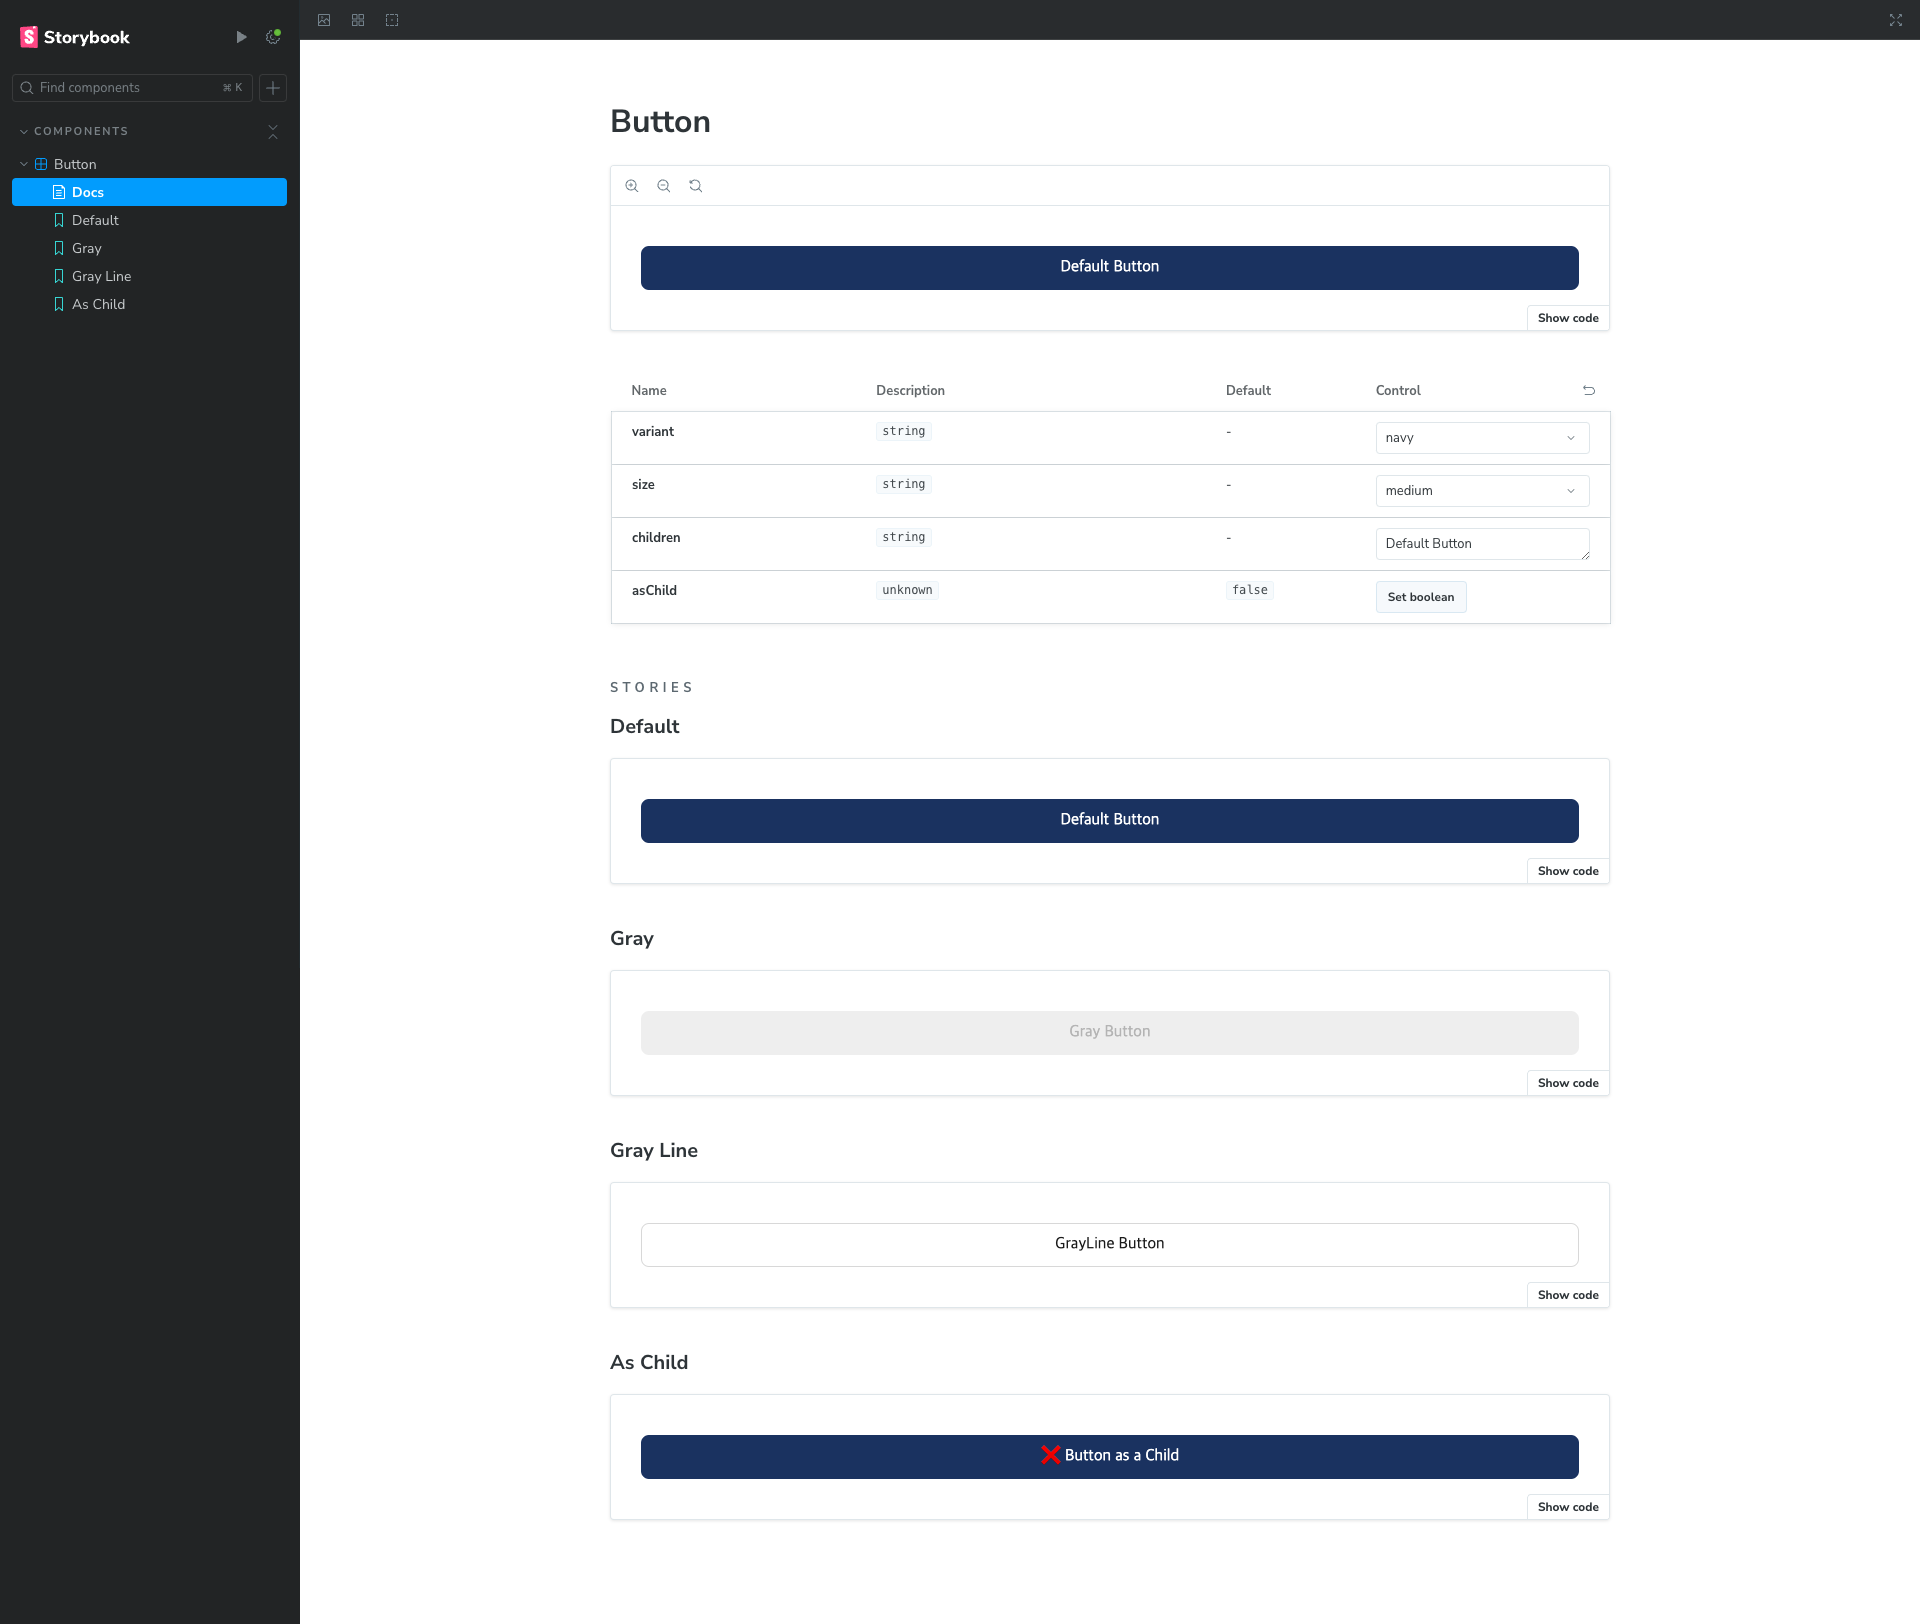Click the zoom in icon above preview
The image size is (1920, 1624).
click(632, 186)
